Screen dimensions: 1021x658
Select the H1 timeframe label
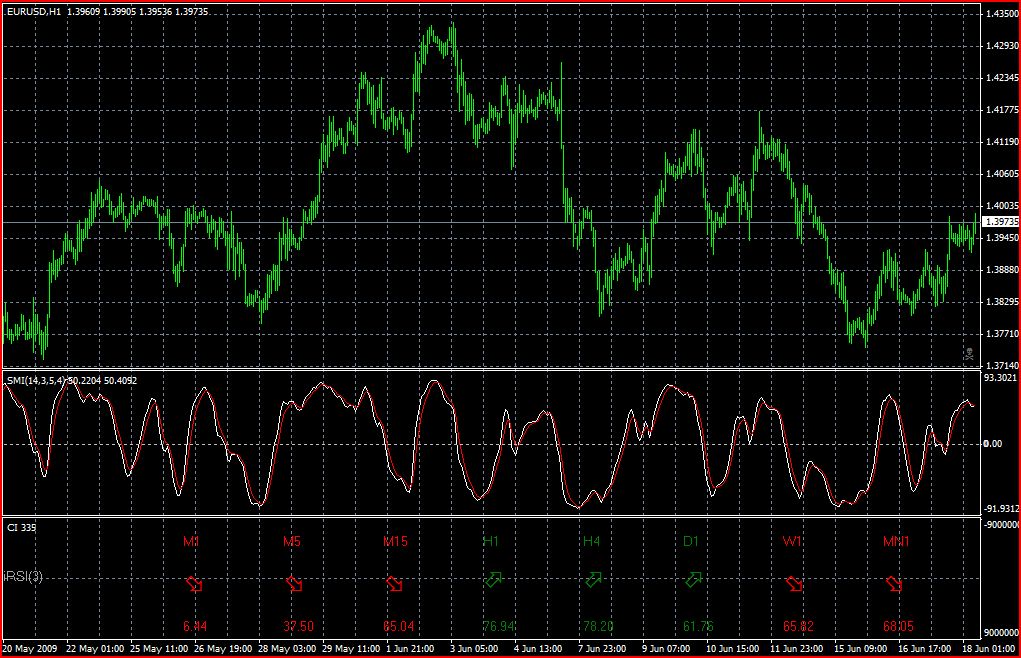pyautogui.click(x=491, y=541)
